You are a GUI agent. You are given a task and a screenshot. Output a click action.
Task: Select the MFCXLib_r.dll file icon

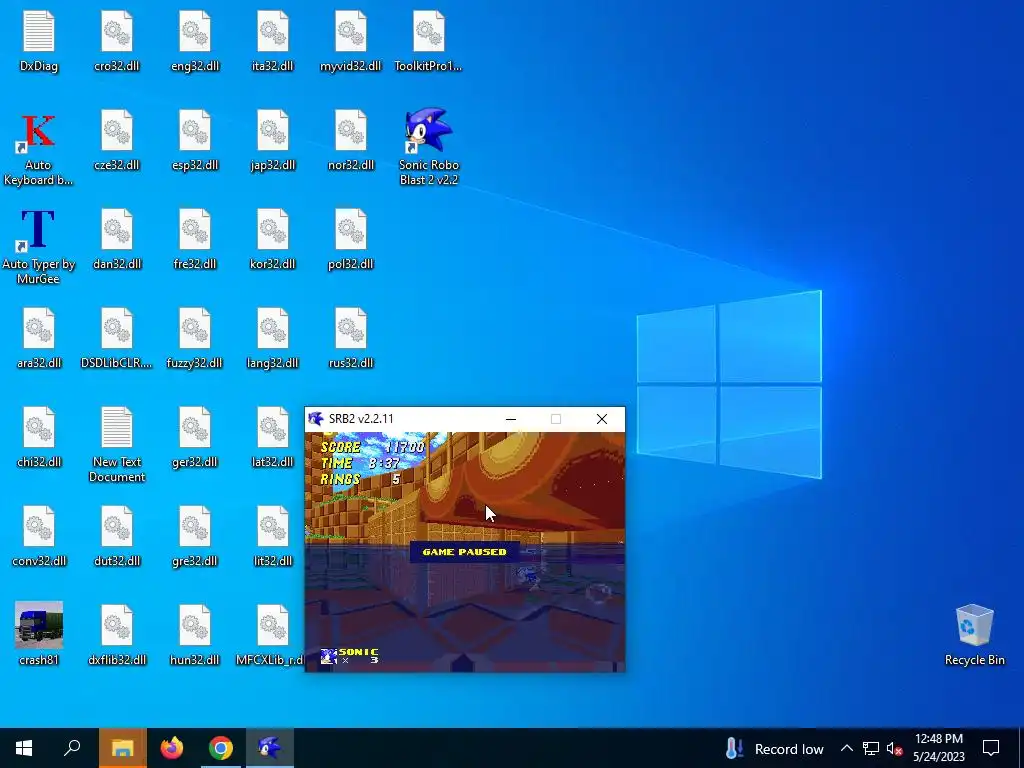273,625
